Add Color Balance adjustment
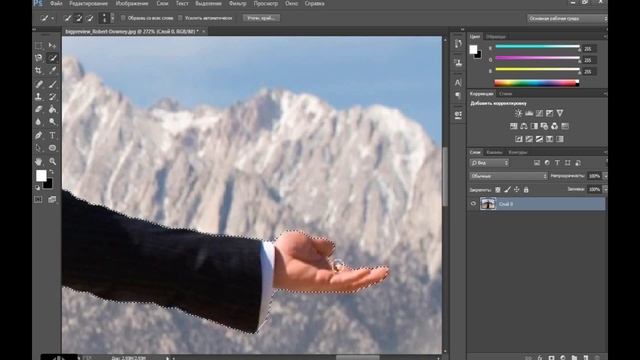Image resolution: width=640 pixels, height=360 pixels. click(524, 126)
